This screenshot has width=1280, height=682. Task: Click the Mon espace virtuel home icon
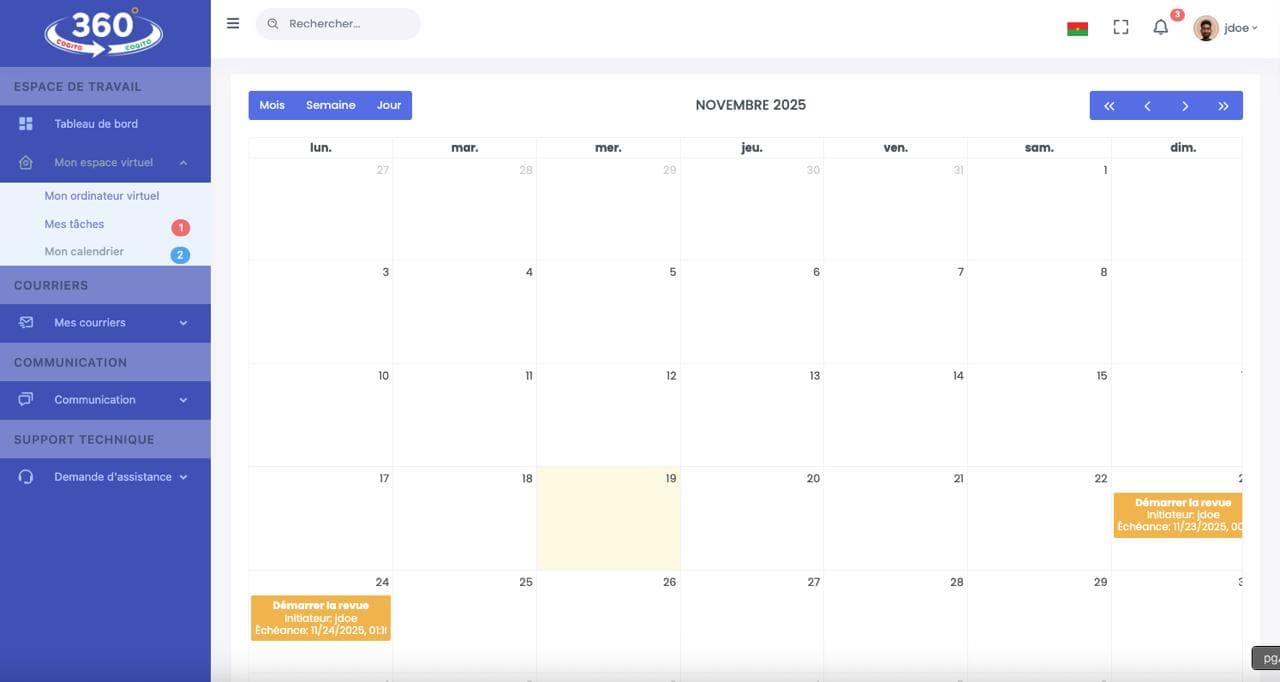(x=21, y=161)
